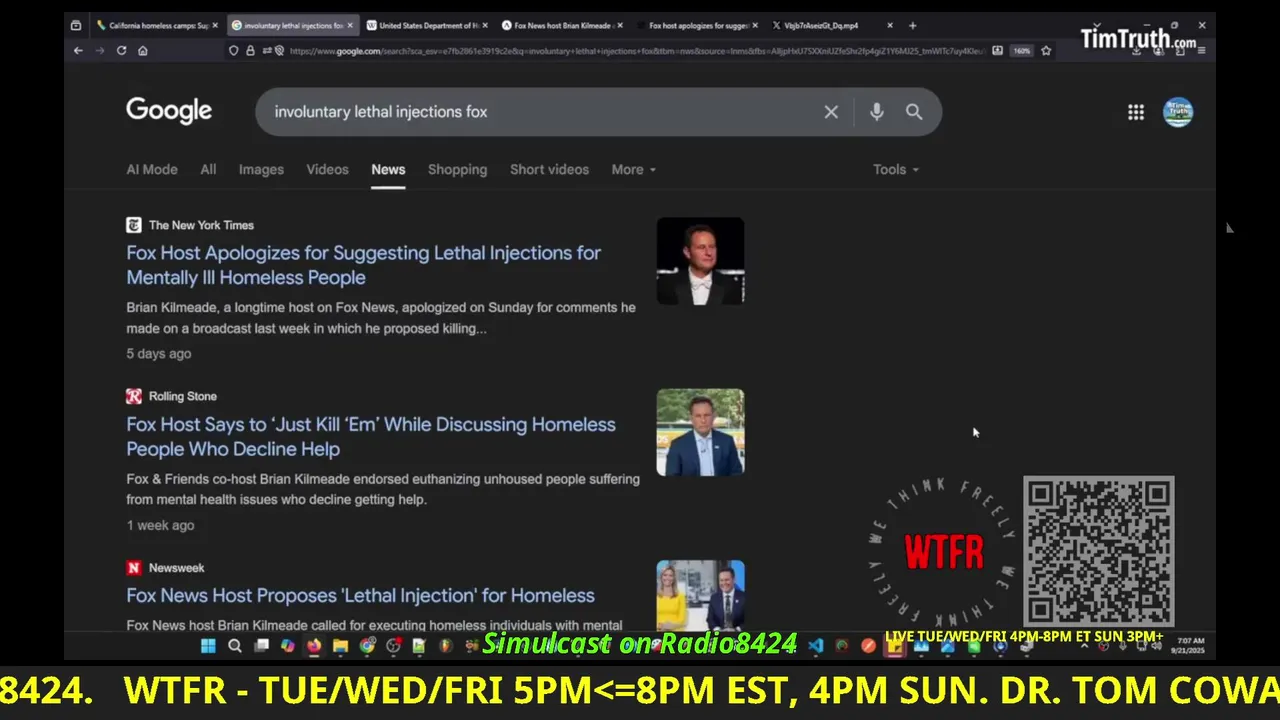Click the browser address bar URL

635,50
